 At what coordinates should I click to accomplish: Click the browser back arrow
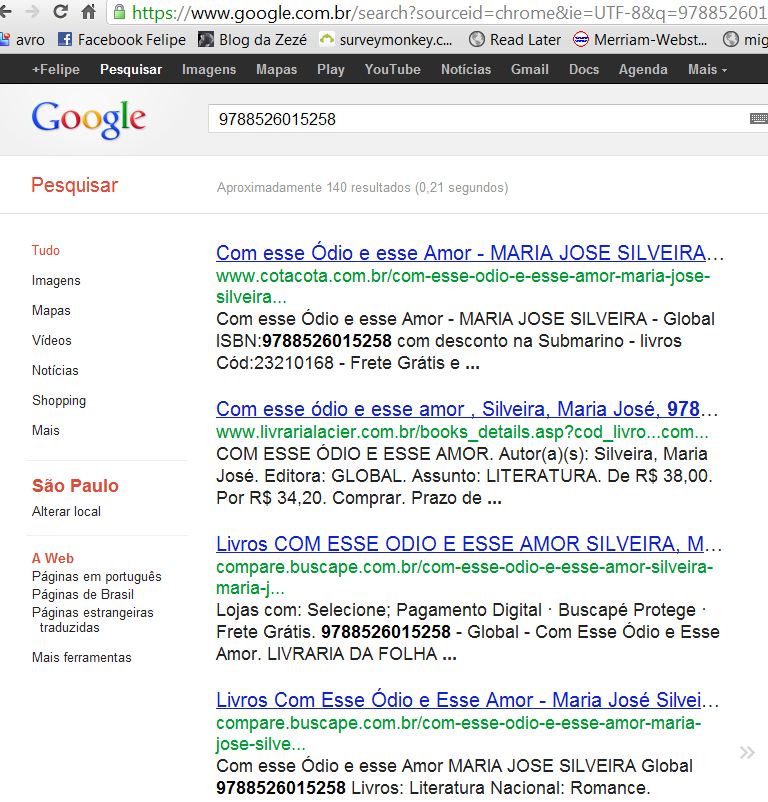point(5,11)
